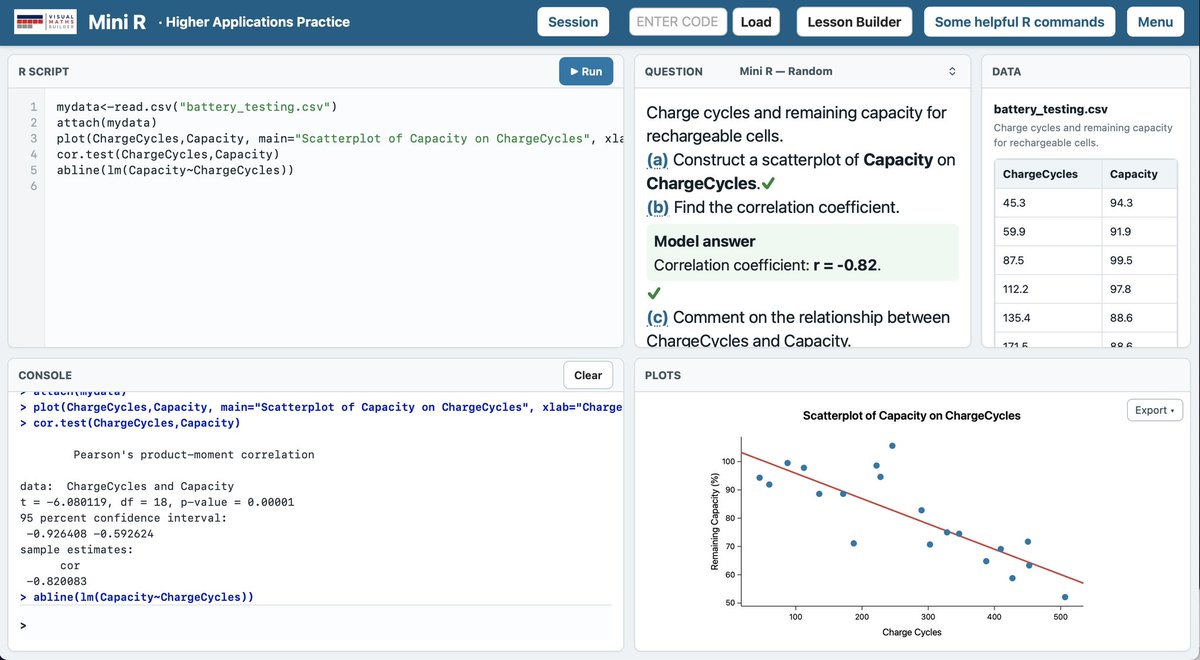
Task: Click the Model answer box
Action: coord(802,253)
